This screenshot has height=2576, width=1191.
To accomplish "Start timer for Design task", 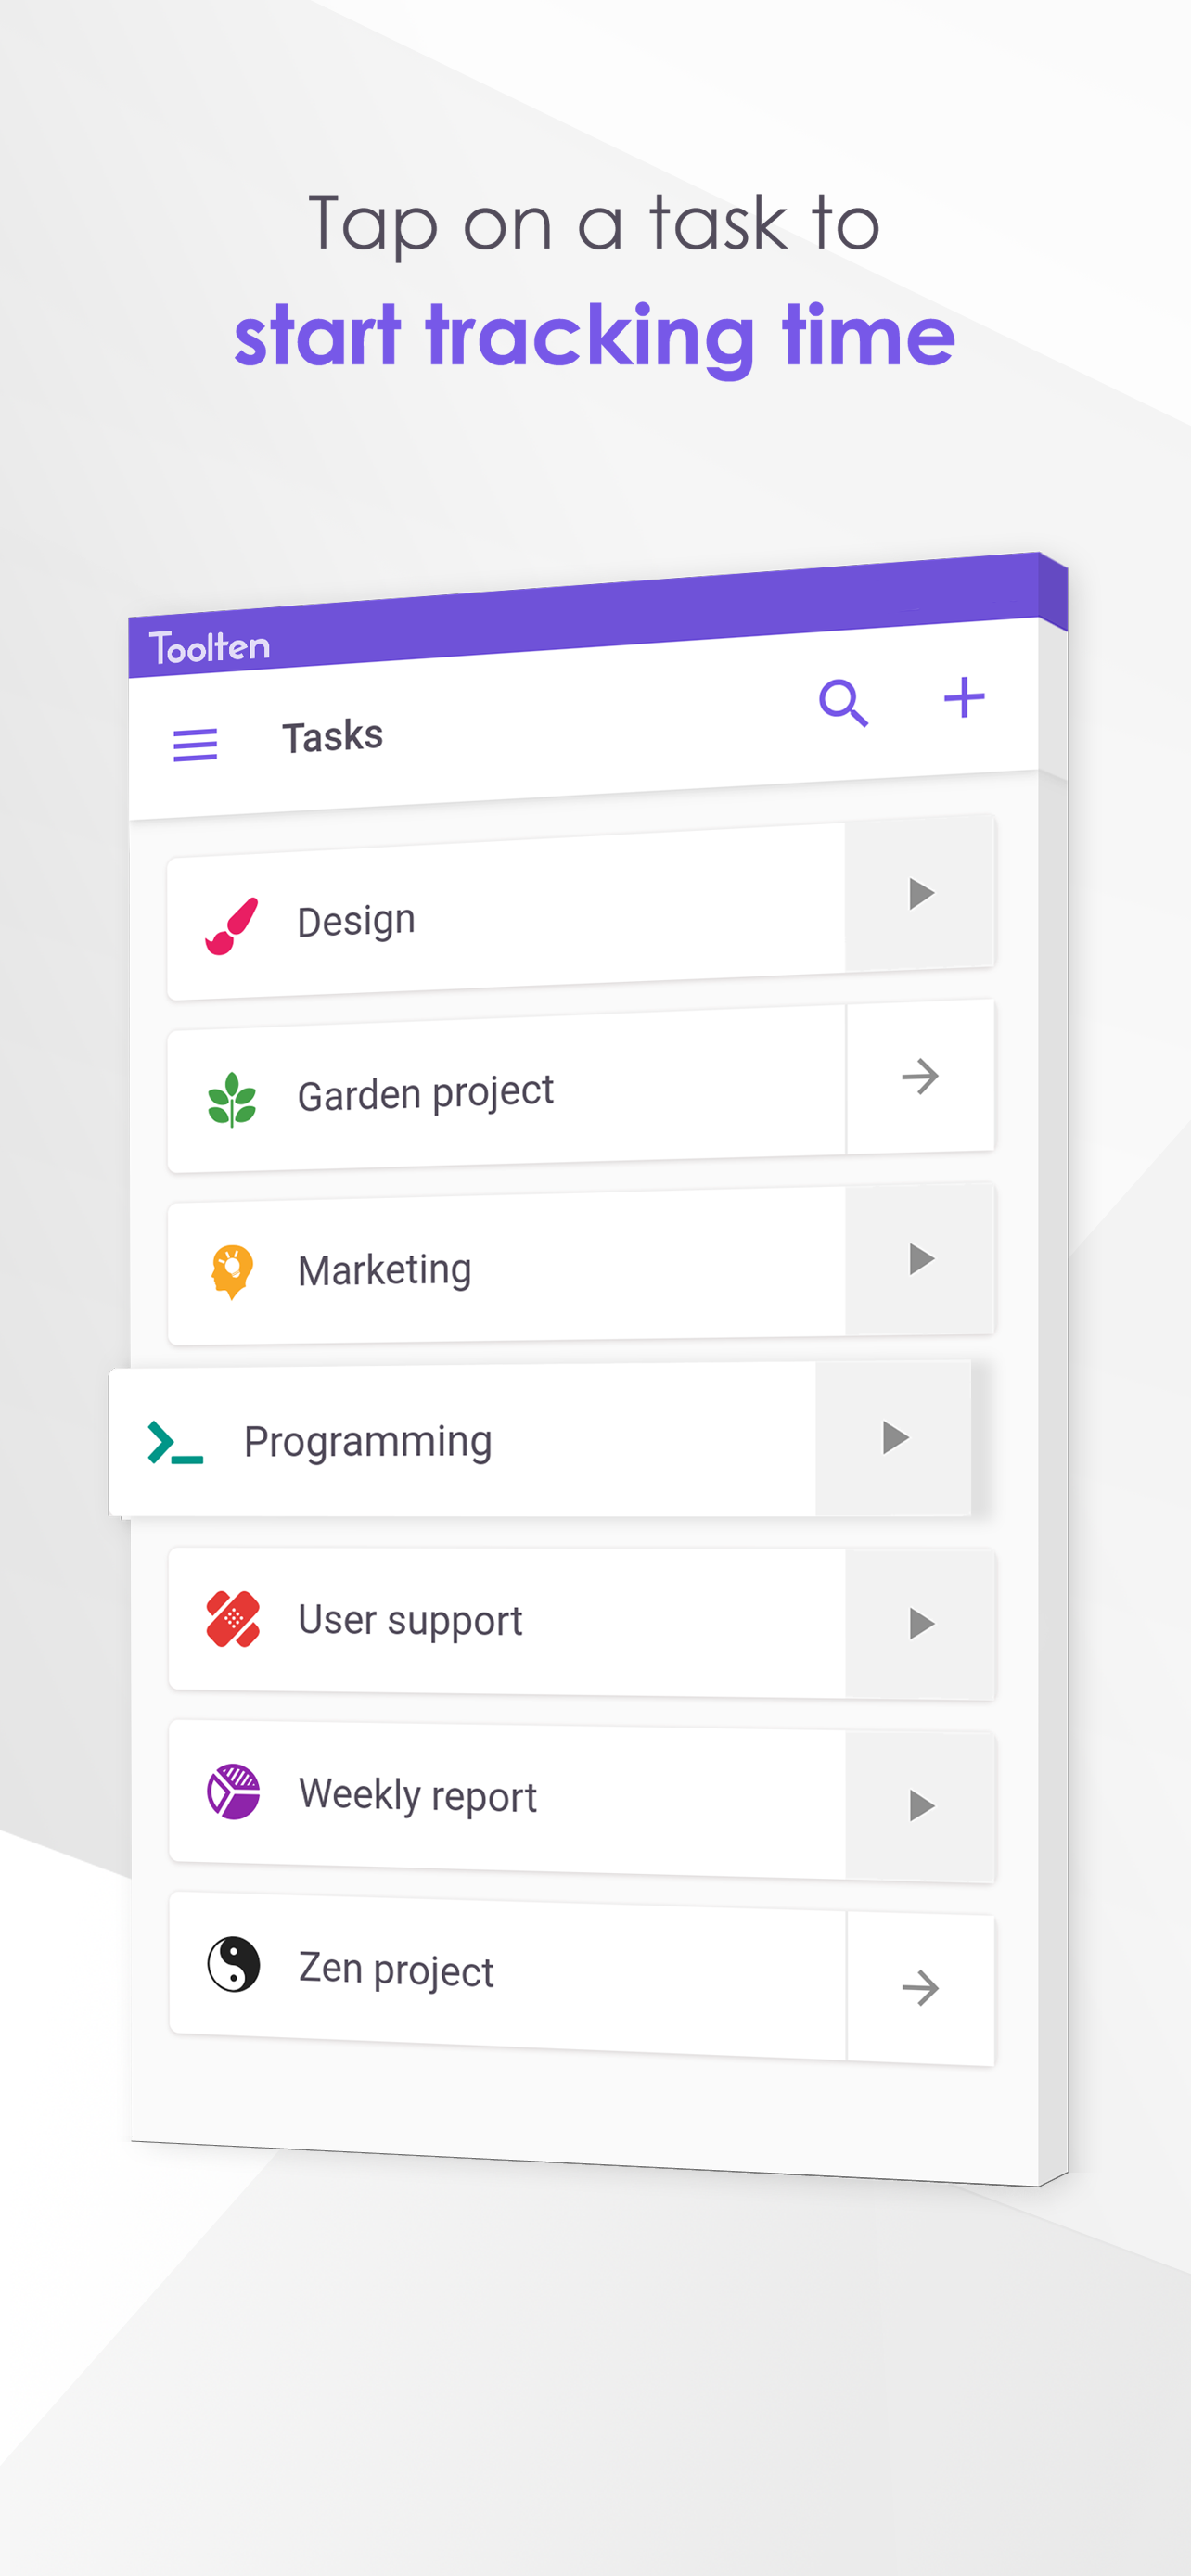I will coord(920,893).
